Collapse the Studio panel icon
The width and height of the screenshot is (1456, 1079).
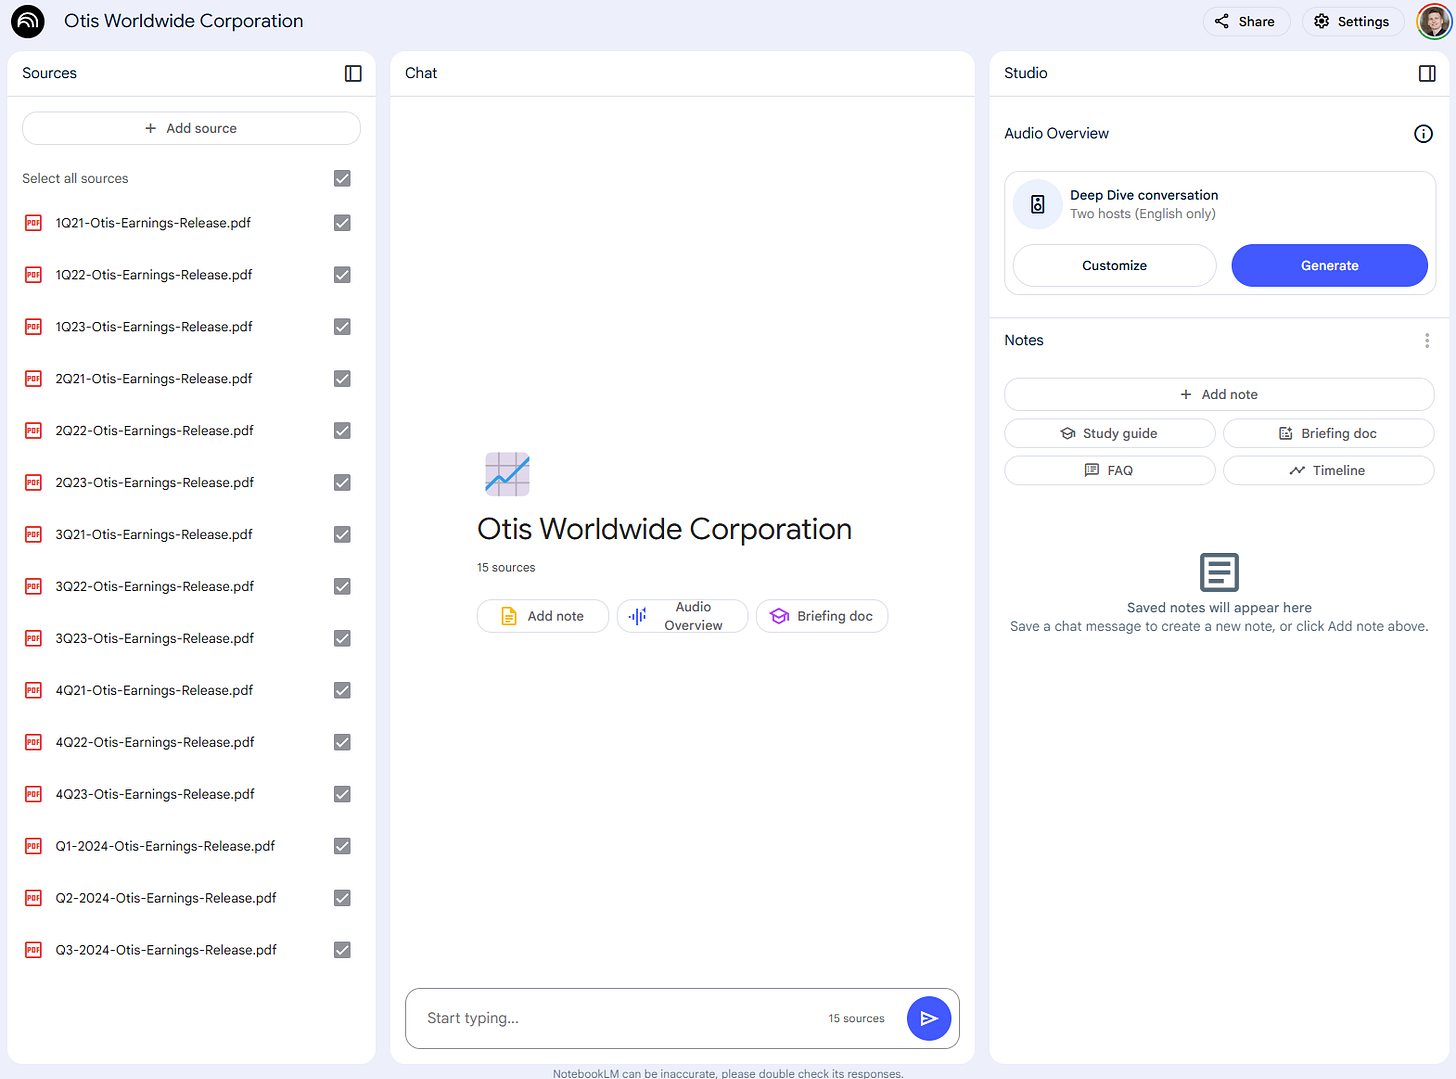pyautogui.click(x=1427, y=73)
